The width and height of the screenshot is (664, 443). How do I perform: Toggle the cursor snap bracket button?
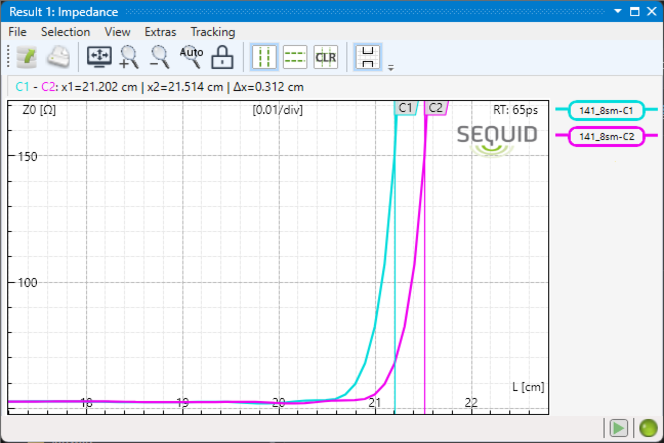[367, 57]
